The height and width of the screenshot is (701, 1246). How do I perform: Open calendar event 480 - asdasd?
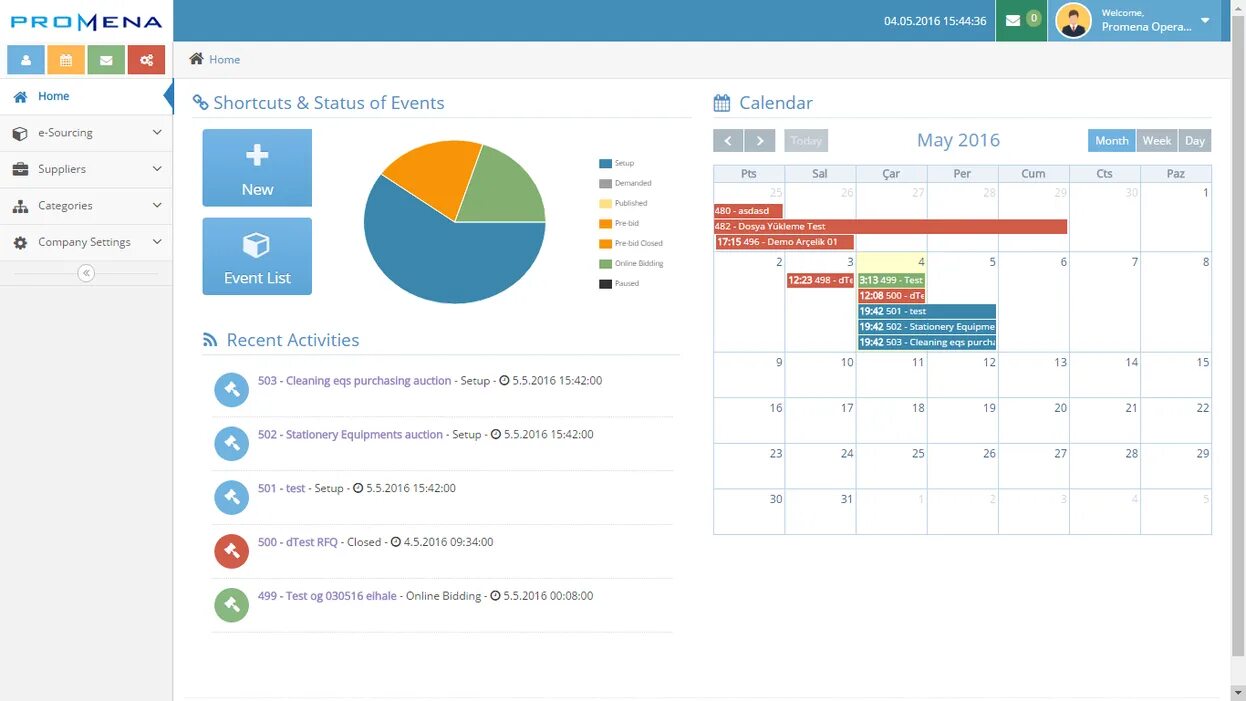pos(748,211)
